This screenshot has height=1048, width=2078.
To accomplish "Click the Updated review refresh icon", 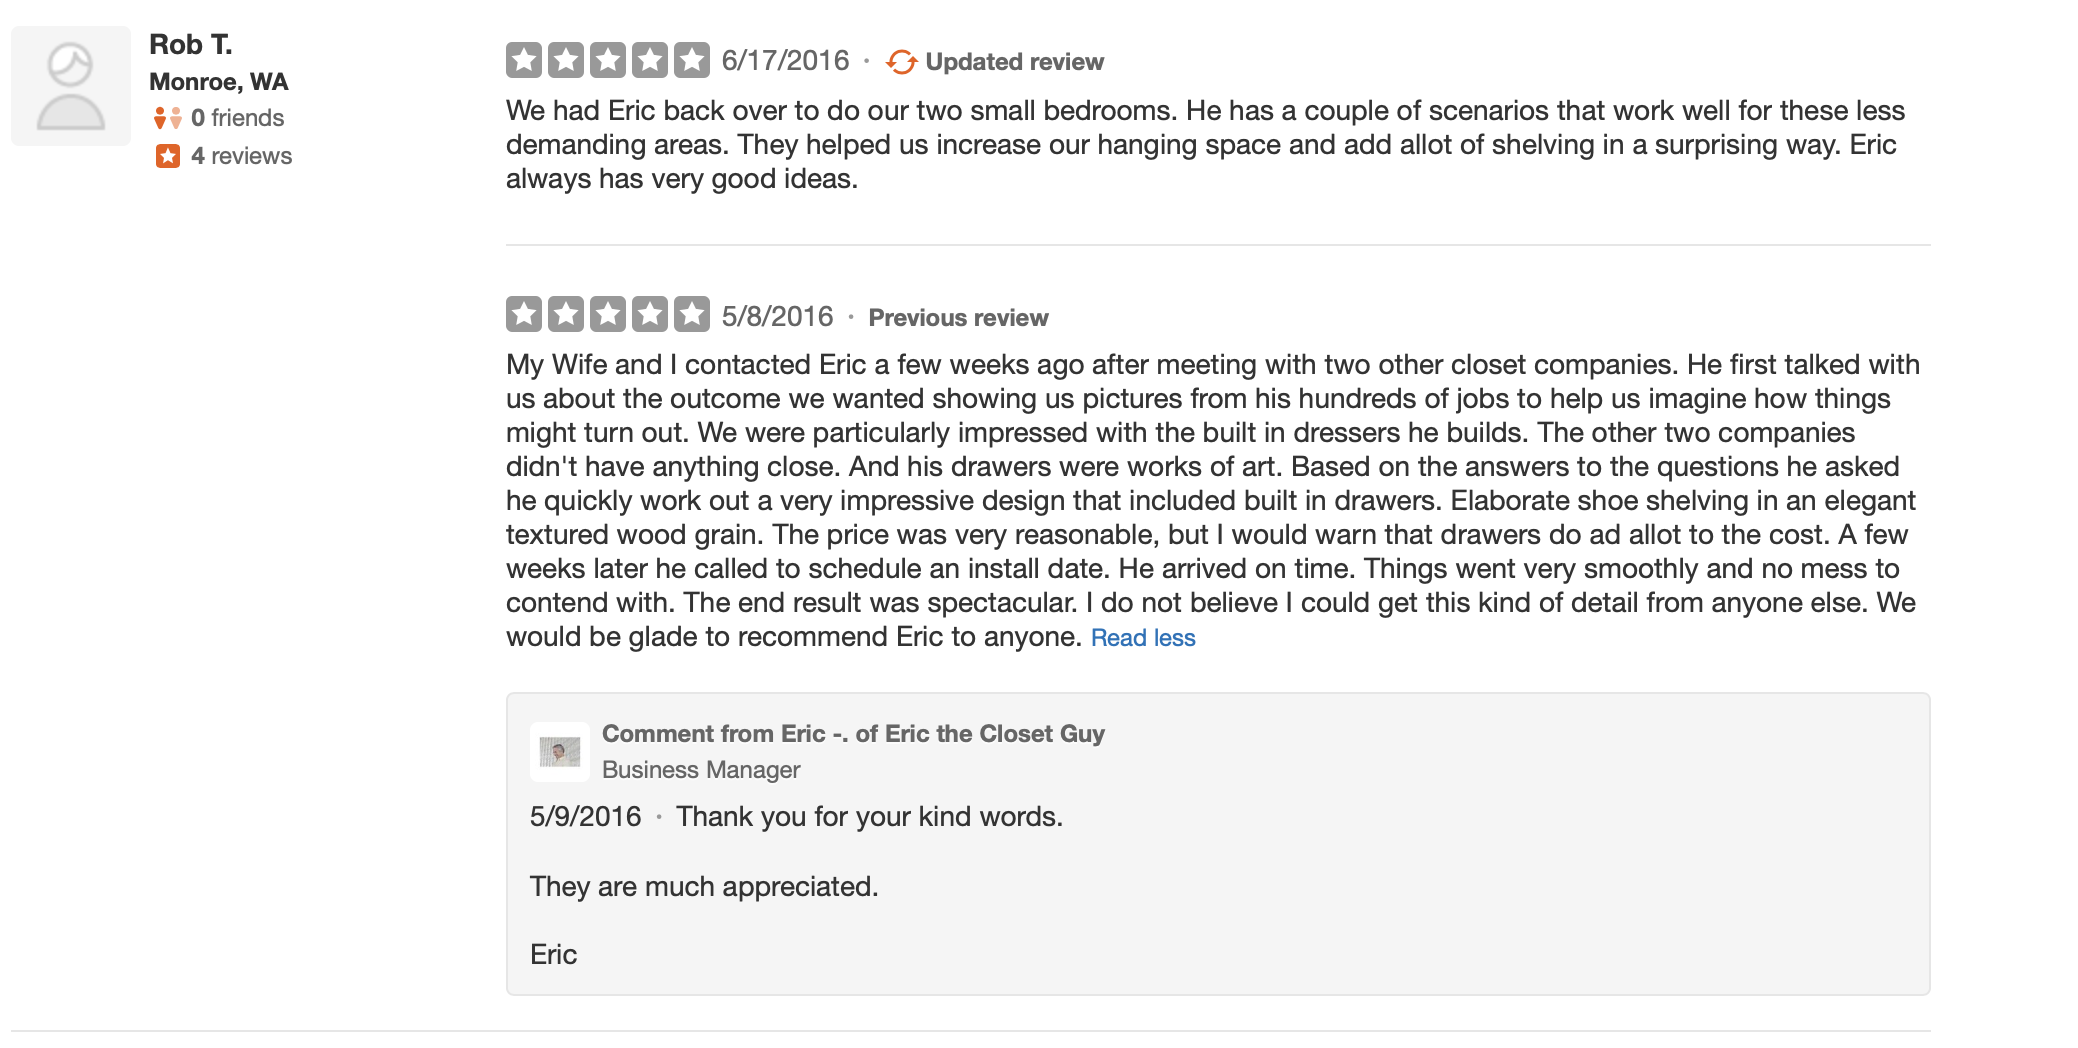I will coord(901,62).
